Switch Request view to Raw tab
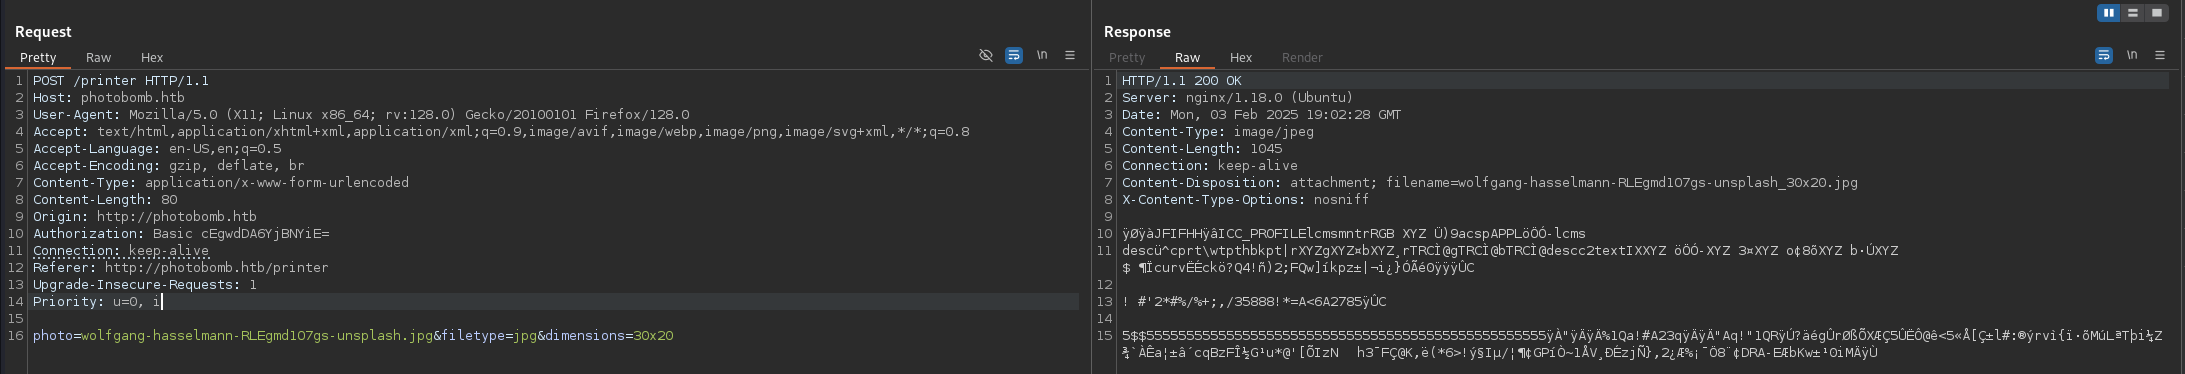2185x374 pixels. point(98,58)
